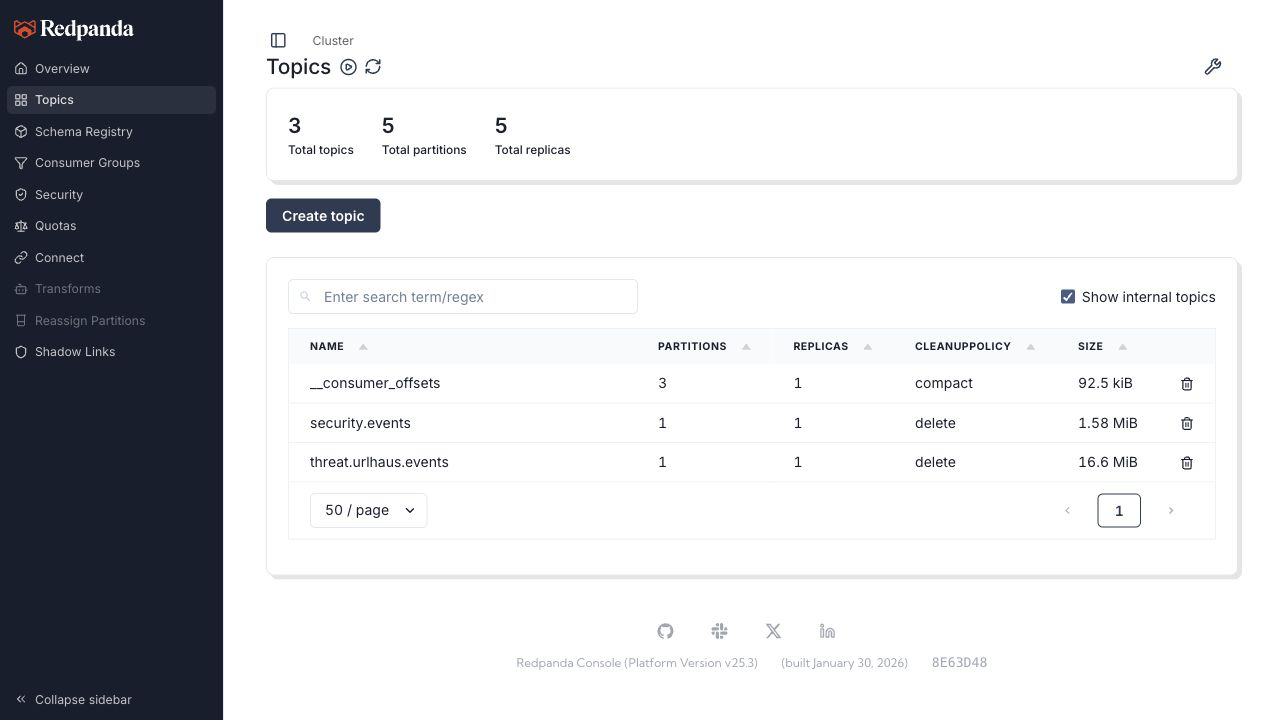
Task: Focus the search term/regex field
Action: 463,297
